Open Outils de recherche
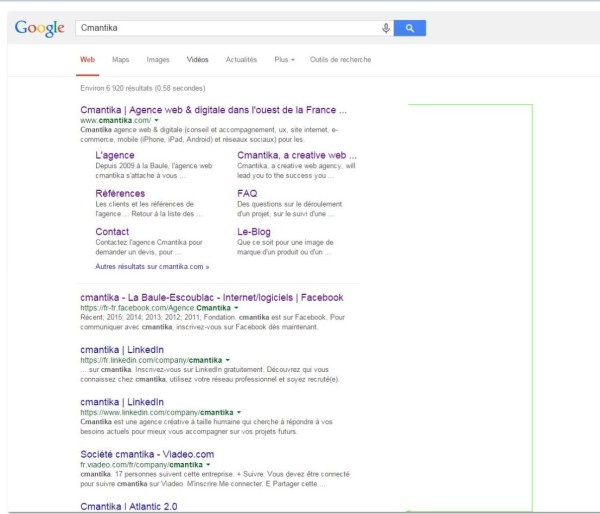600x514 pixels. coord(340,59)
